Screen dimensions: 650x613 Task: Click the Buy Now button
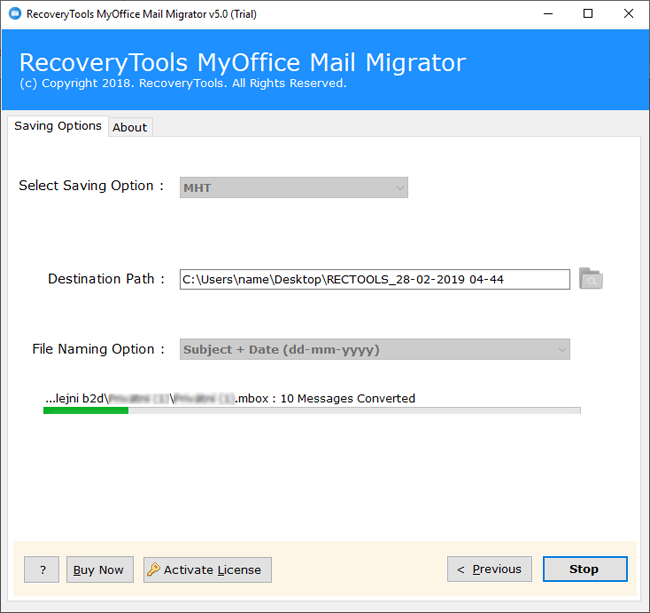pyautogui.click(x=99, y=569)
